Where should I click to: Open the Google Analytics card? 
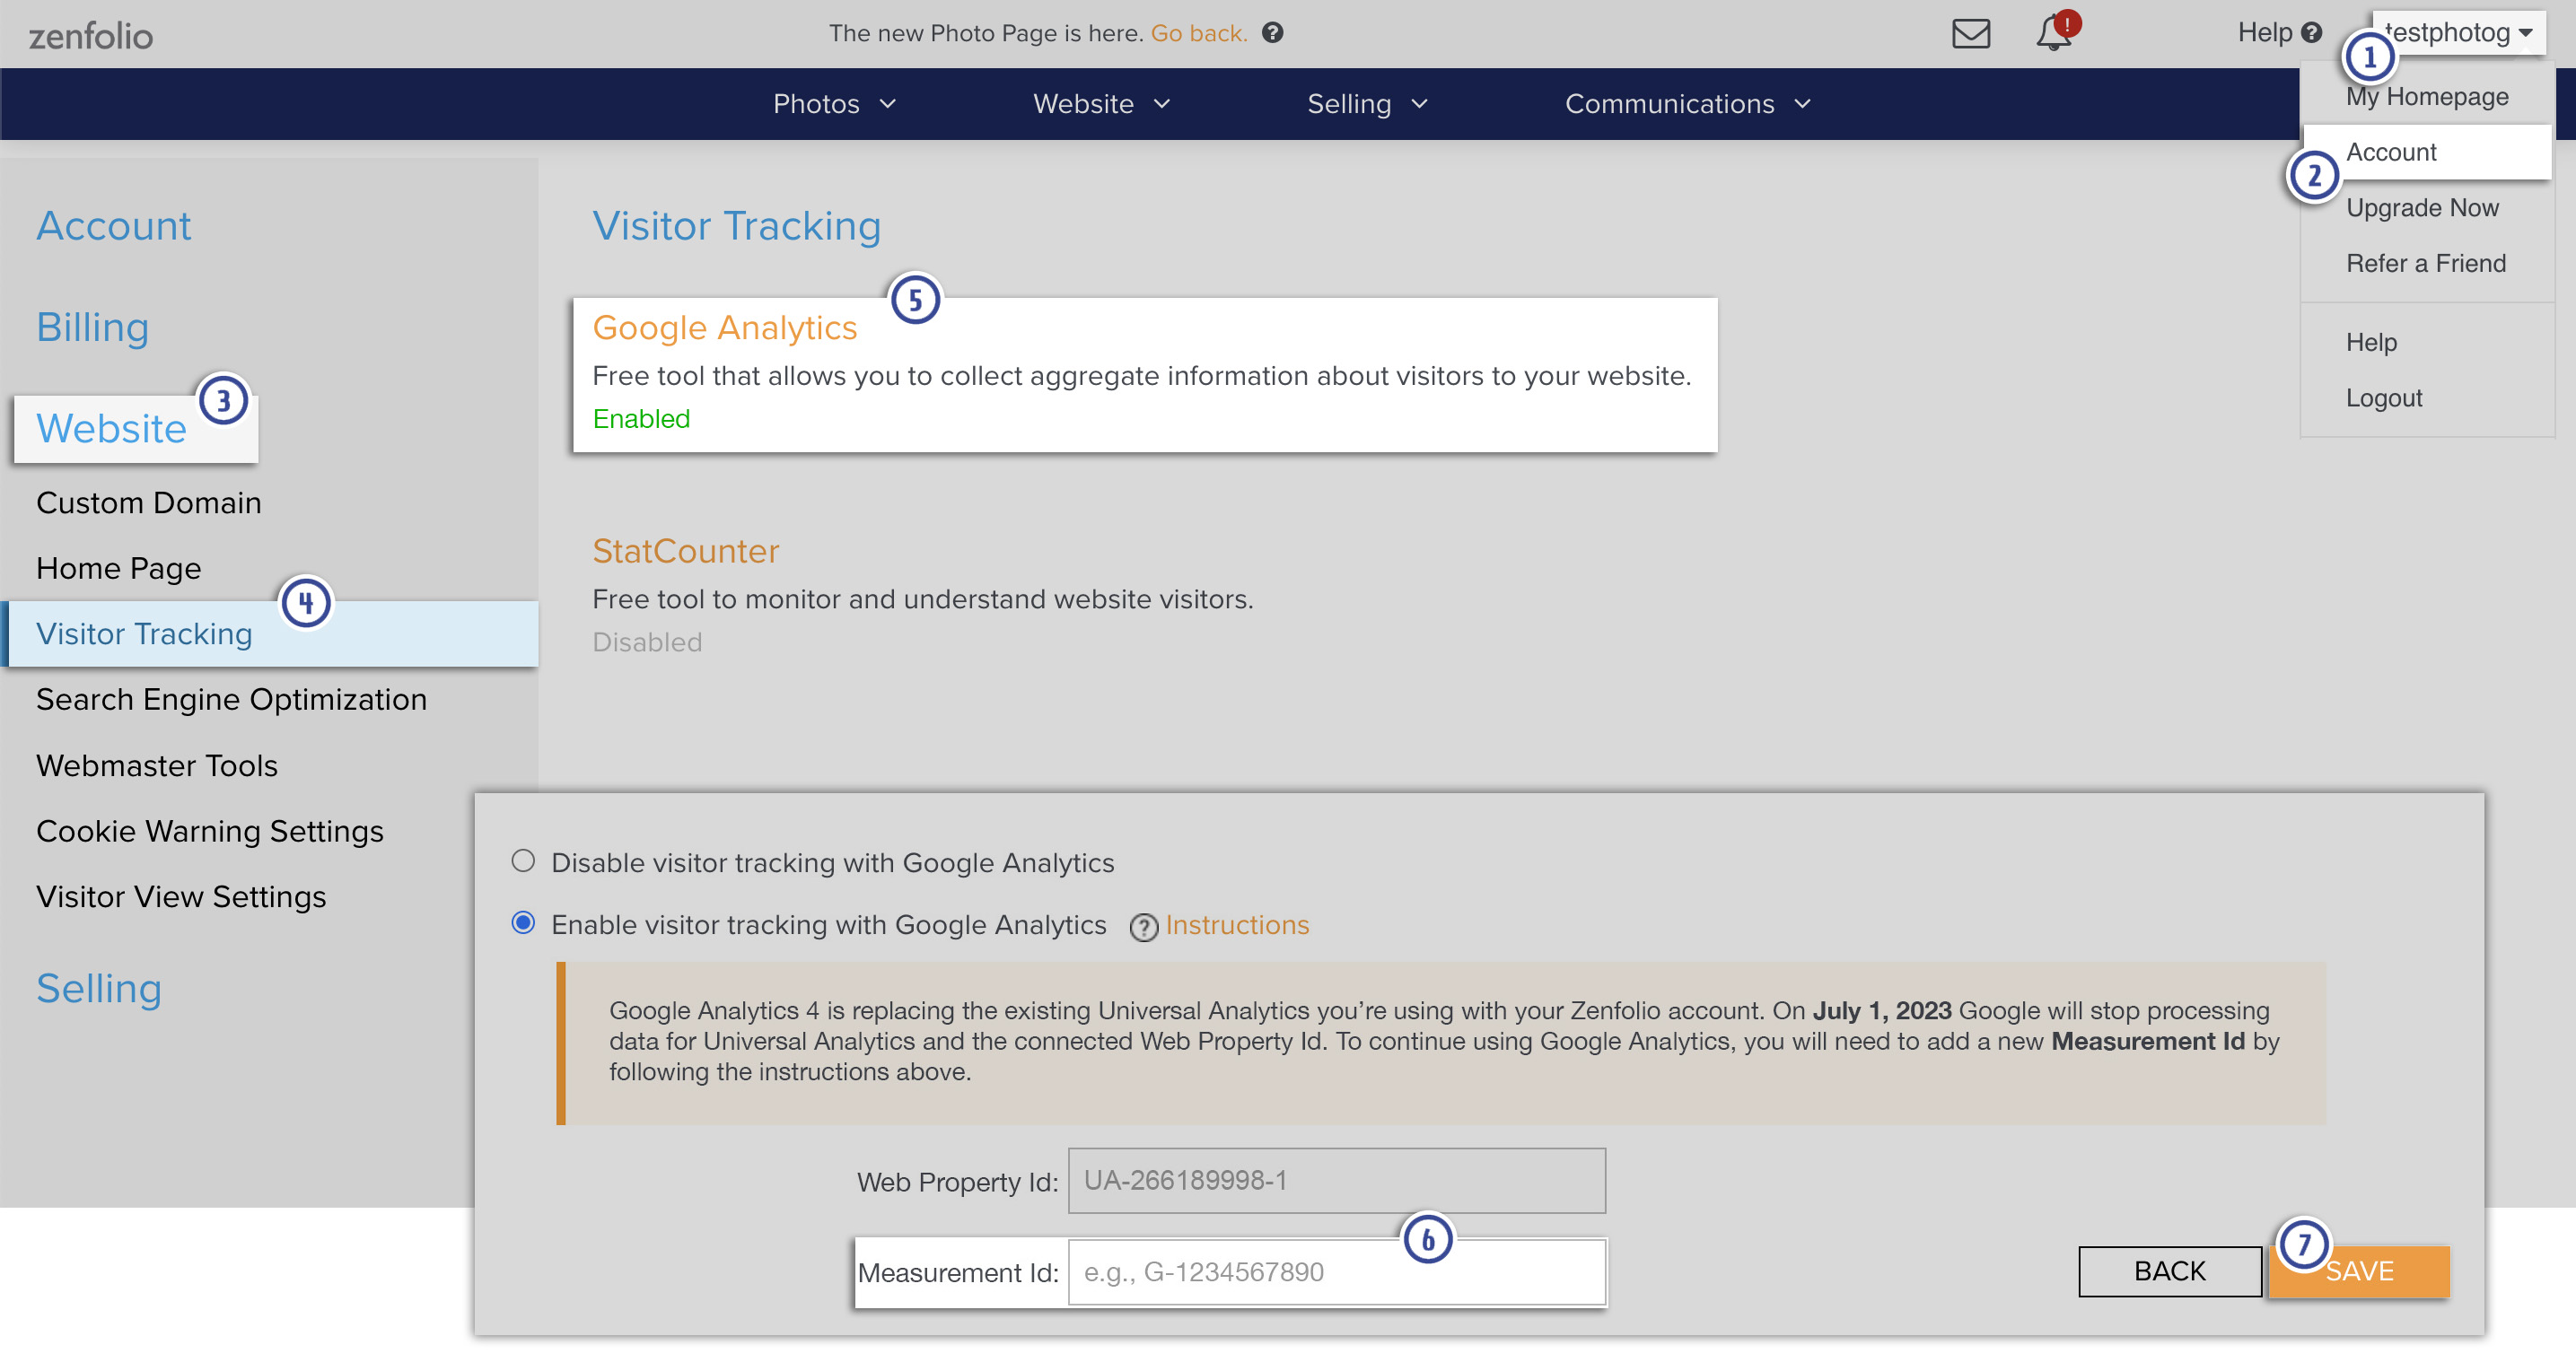point(1145,375)
